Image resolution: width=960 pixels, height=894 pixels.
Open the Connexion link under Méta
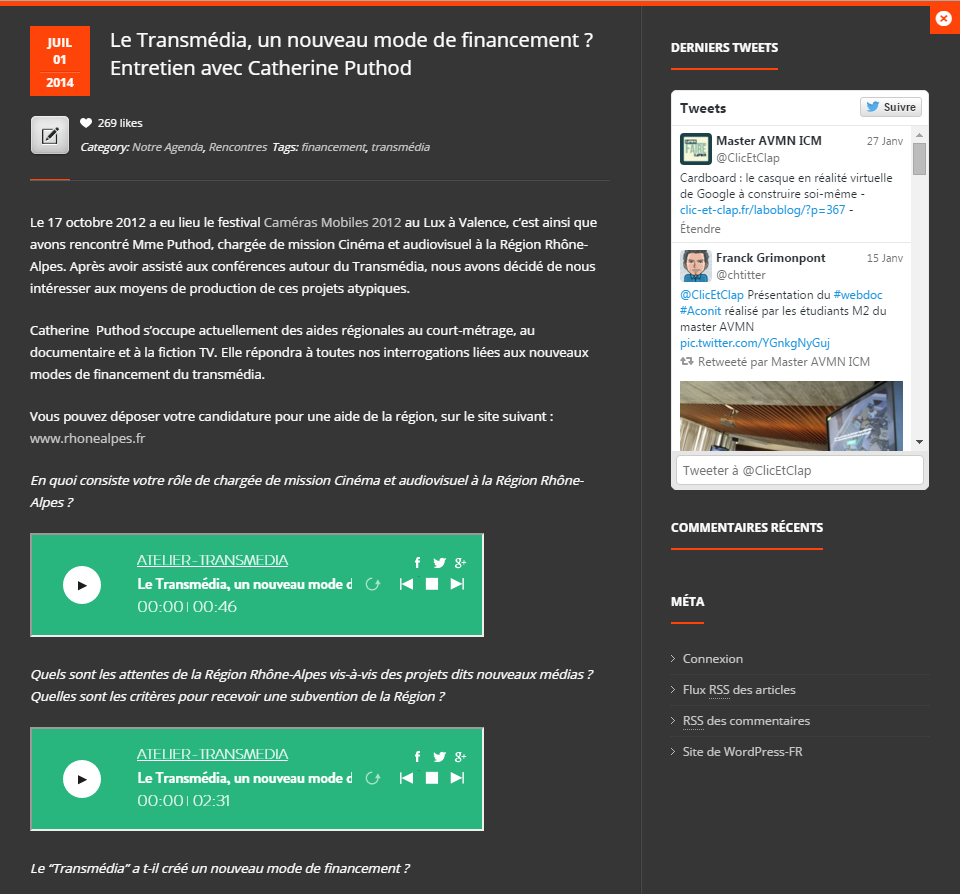click(712, 659)
